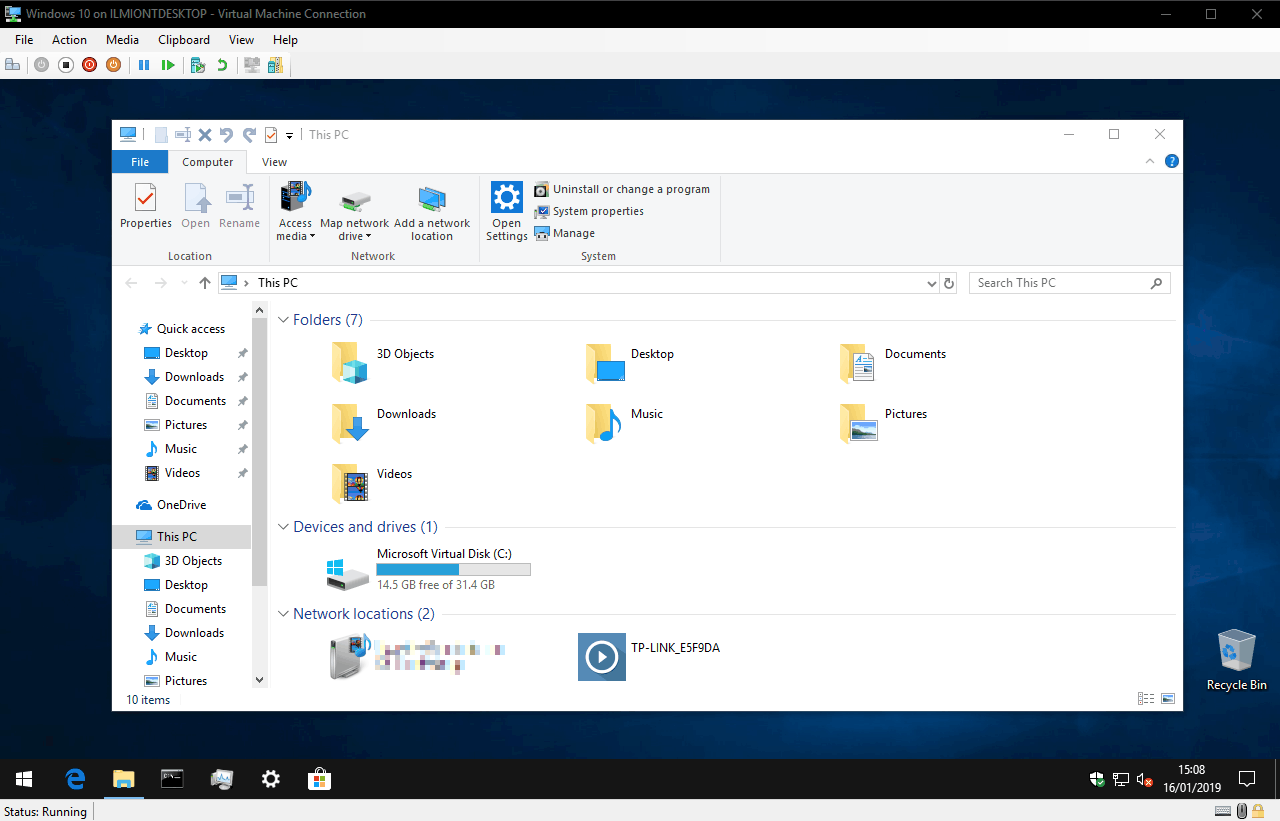Click the C: drive usage bar
1280x821 pixels.
click(453, 569)
